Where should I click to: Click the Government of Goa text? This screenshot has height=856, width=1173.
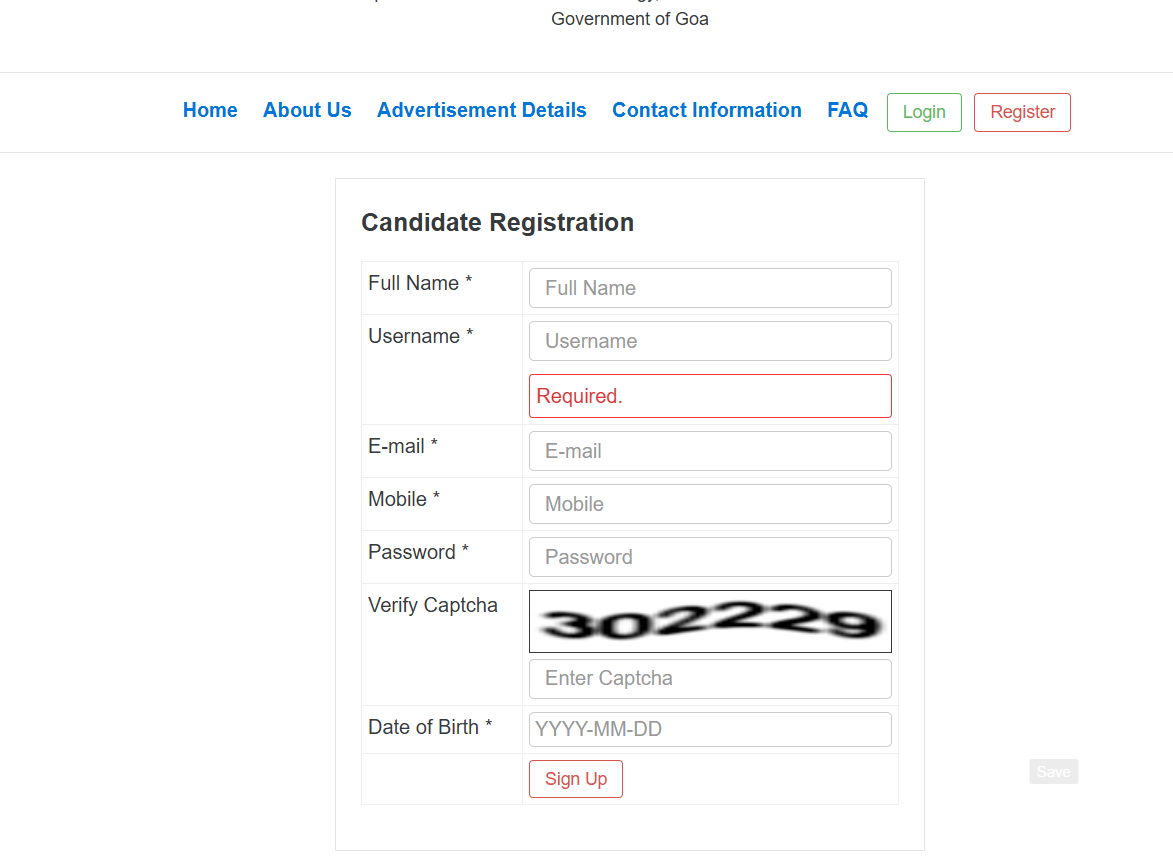(629, 19)
